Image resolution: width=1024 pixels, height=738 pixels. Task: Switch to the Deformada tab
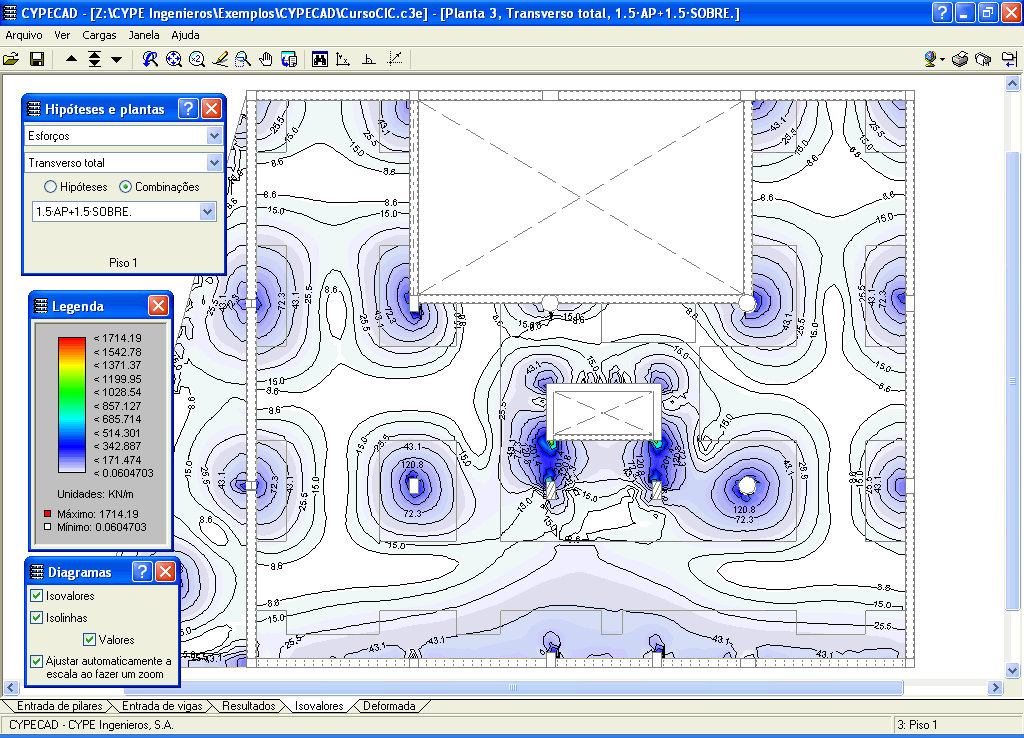click(x=388, y=706)
